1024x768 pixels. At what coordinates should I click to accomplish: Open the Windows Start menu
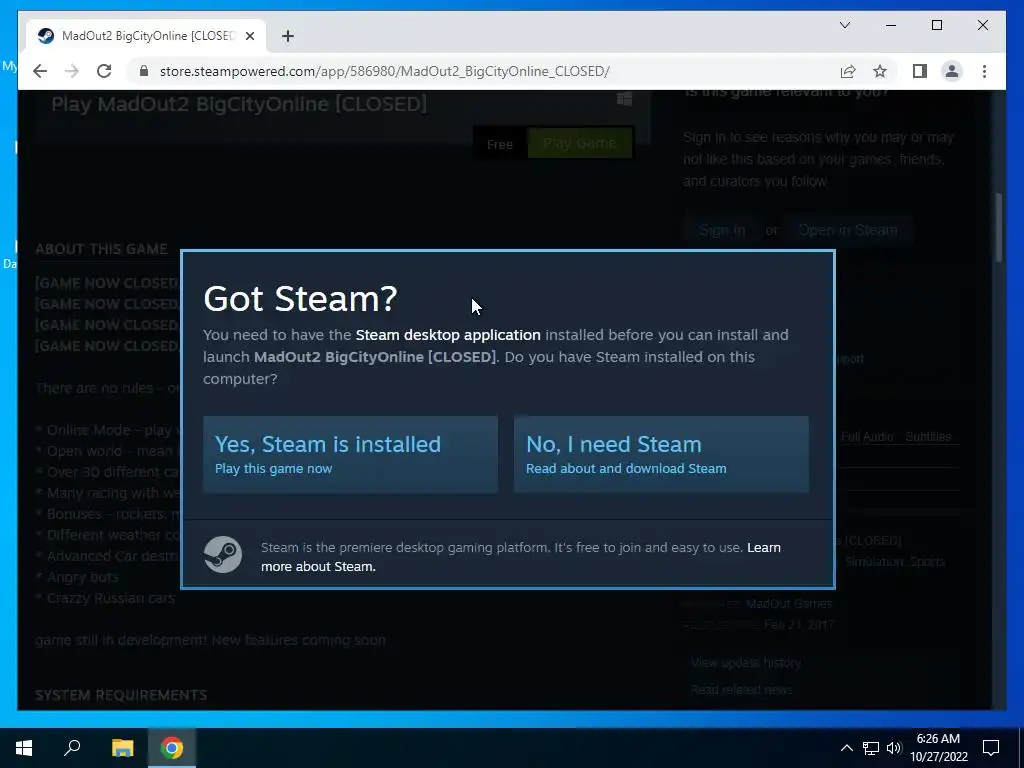(24, 748)
